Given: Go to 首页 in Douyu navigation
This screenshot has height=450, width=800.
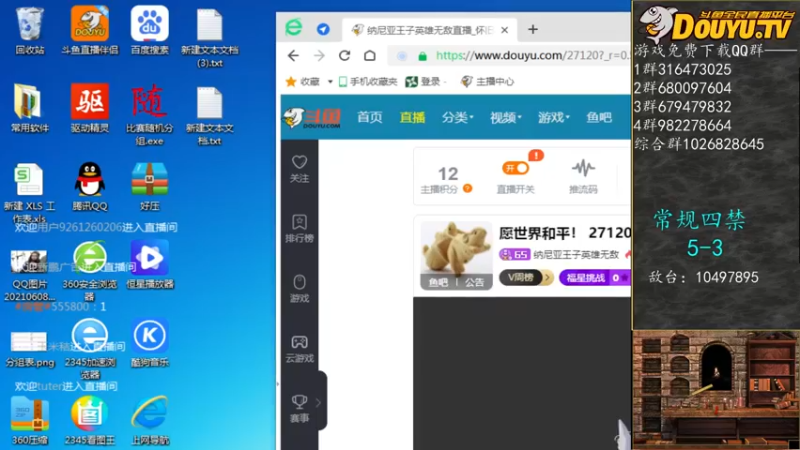Looking at the screenshot, I should [370, 117].
